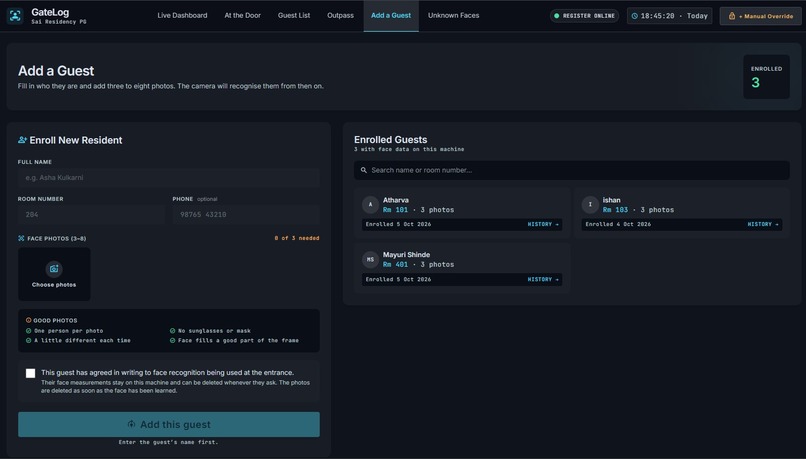Viewport: 806px width, 459px height.
Task: Switch to the Outpass tab
Action: [x=340, y=15]
